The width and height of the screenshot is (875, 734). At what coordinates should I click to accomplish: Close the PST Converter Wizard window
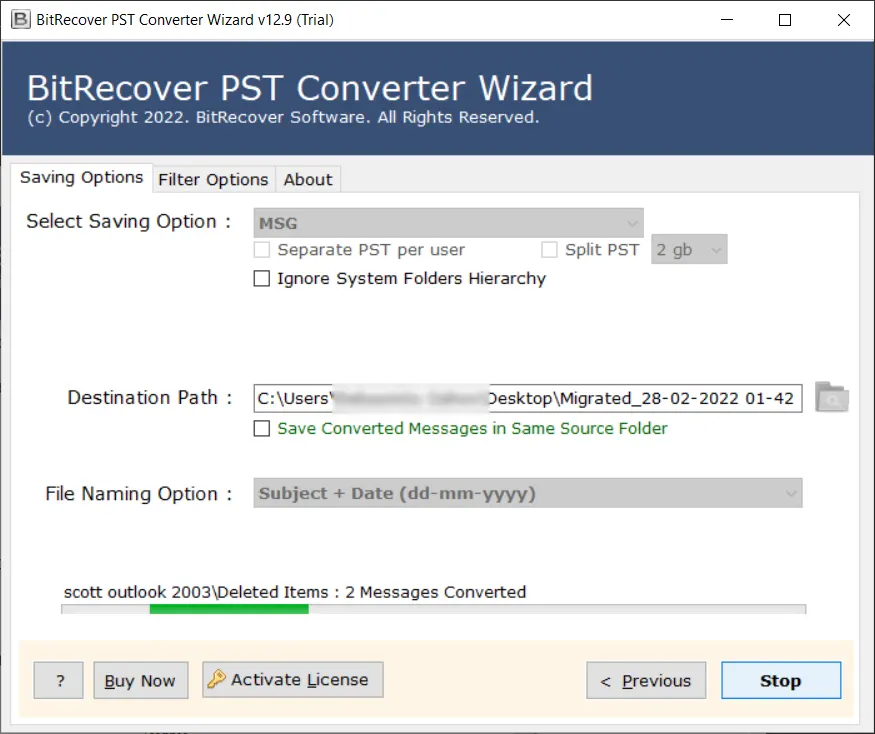[844, 20]
